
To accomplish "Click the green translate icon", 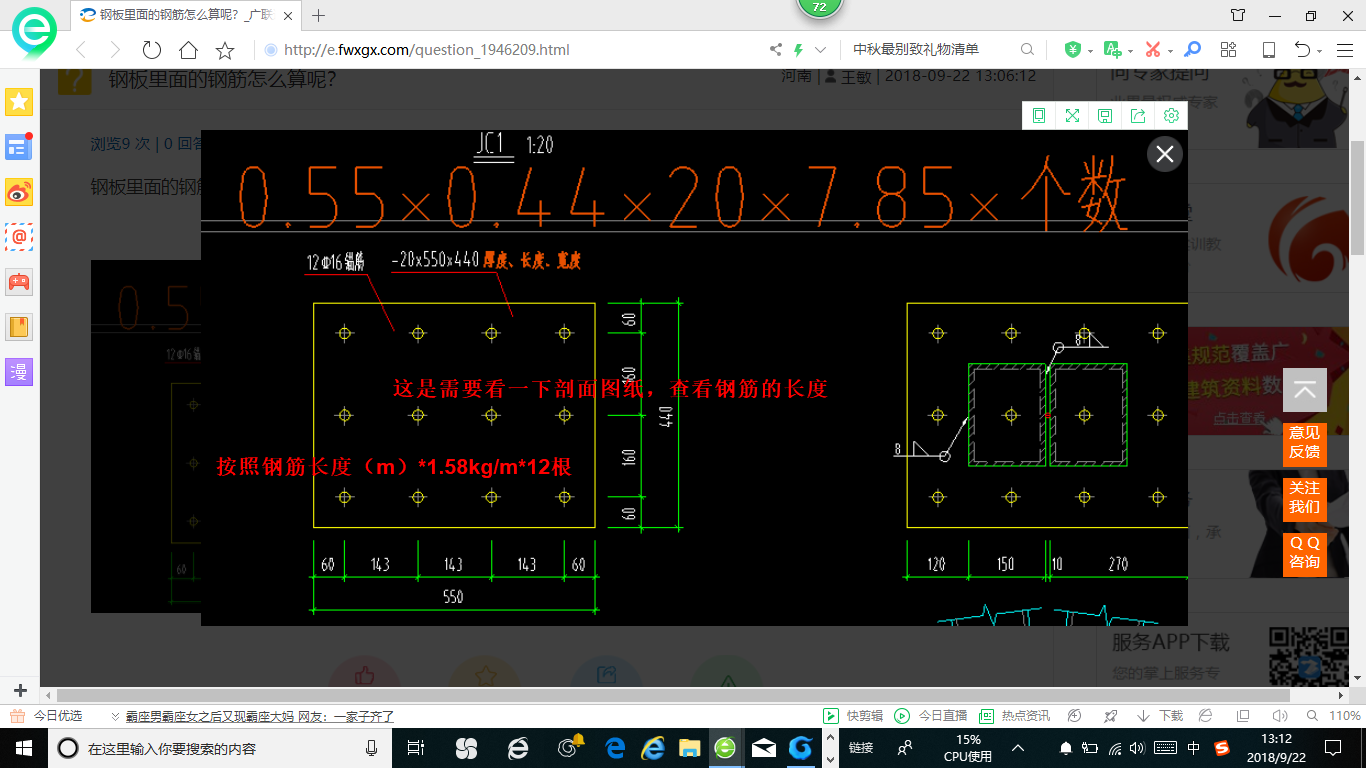I will (1112, 50).
